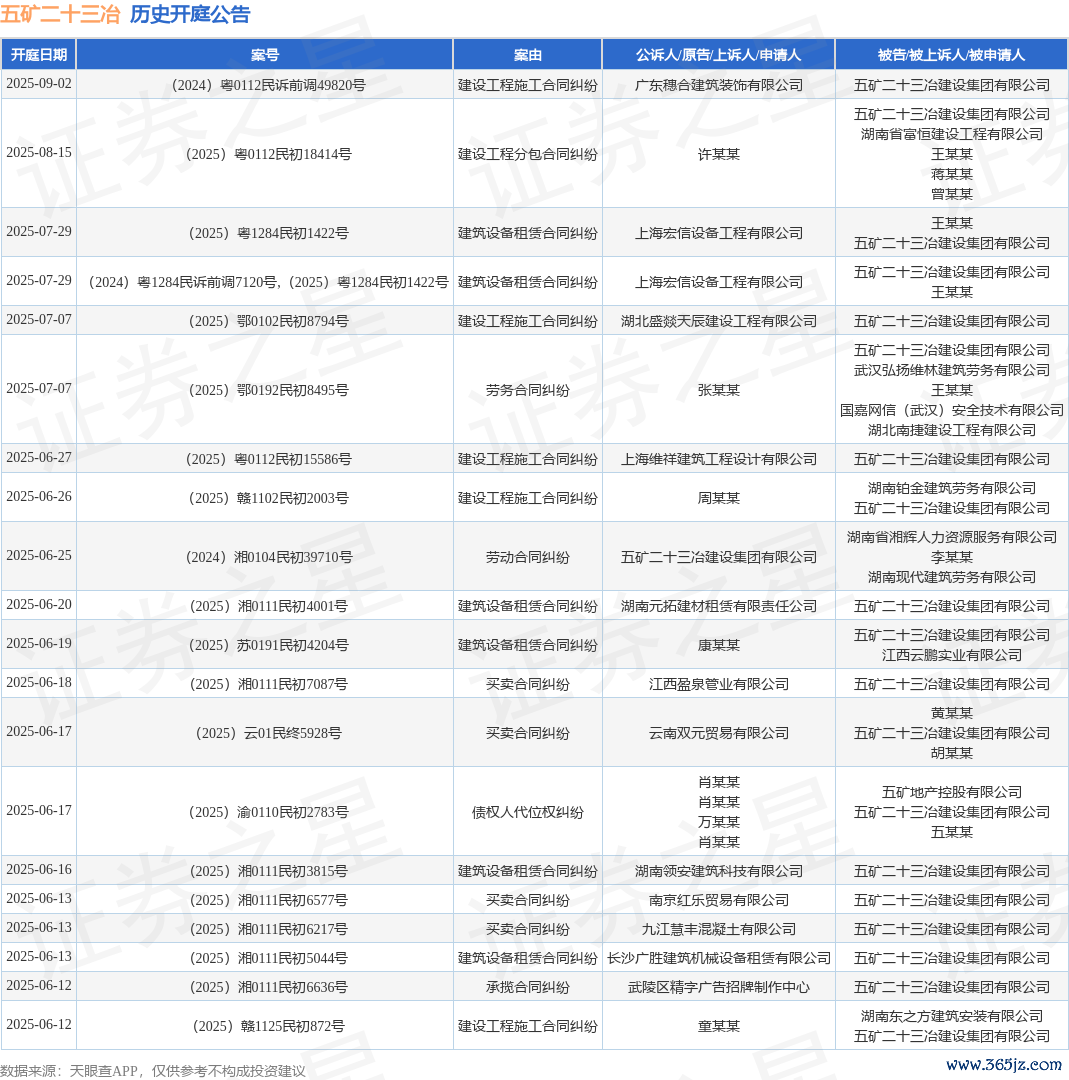The width and height of the screenshot is (1069, 1080).
Task: Click plaintiff 湖北盛燚天辰建设工程有限公司
Action: 718,321
